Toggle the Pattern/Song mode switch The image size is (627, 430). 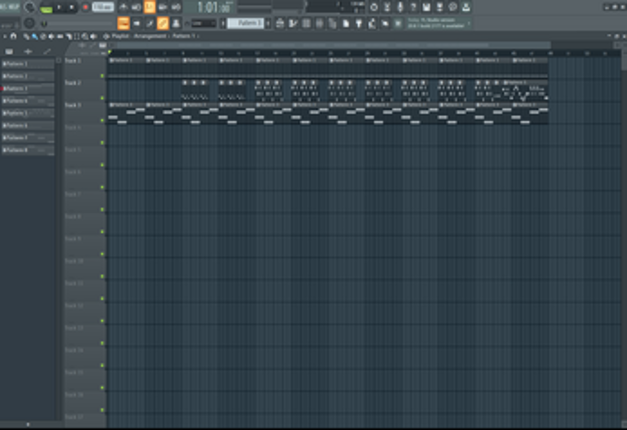46,8
